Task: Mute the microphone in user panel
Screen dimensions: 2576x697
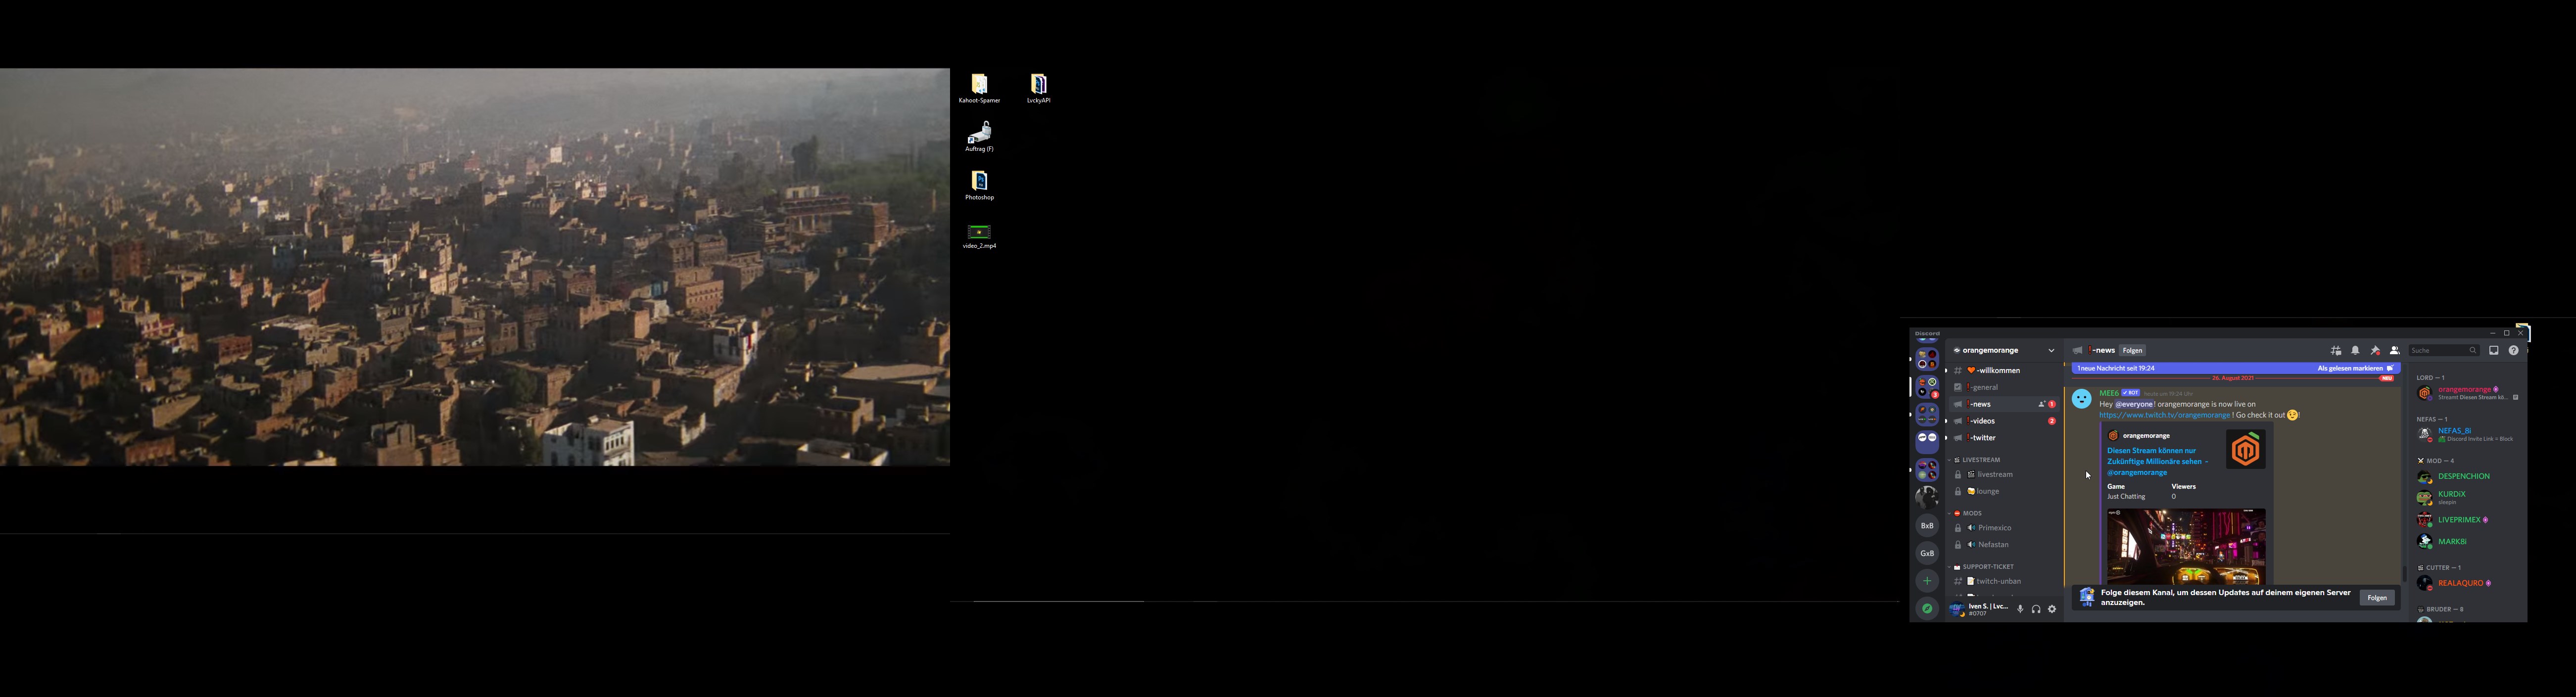Action: pos(2020,609)
